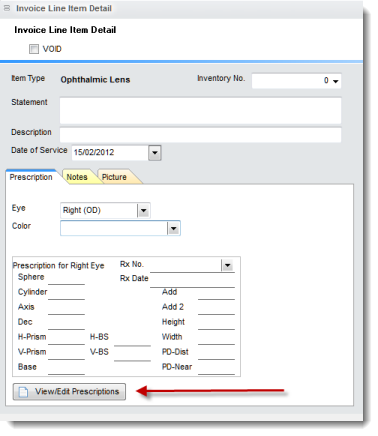Click the Sphere value field
Image resolution: width=378 pixels, height=436 pixels.
(66, 278)
